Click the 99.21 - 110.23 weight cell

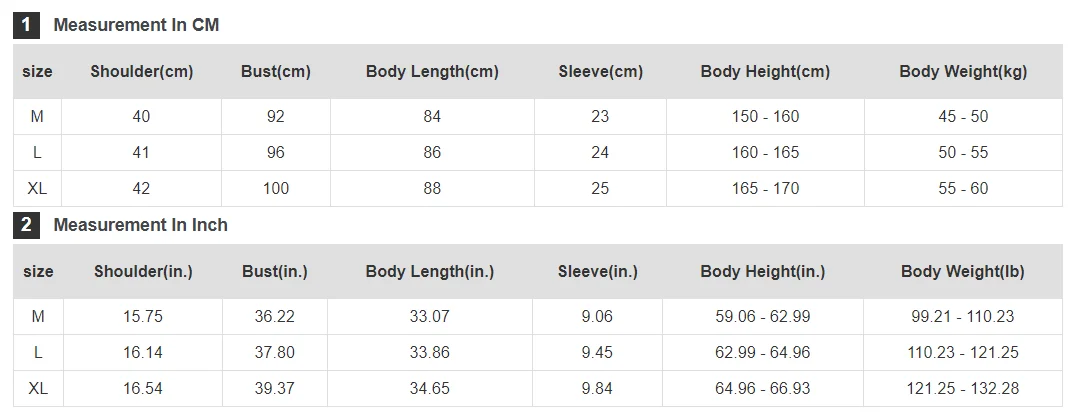tap(963, 316)
